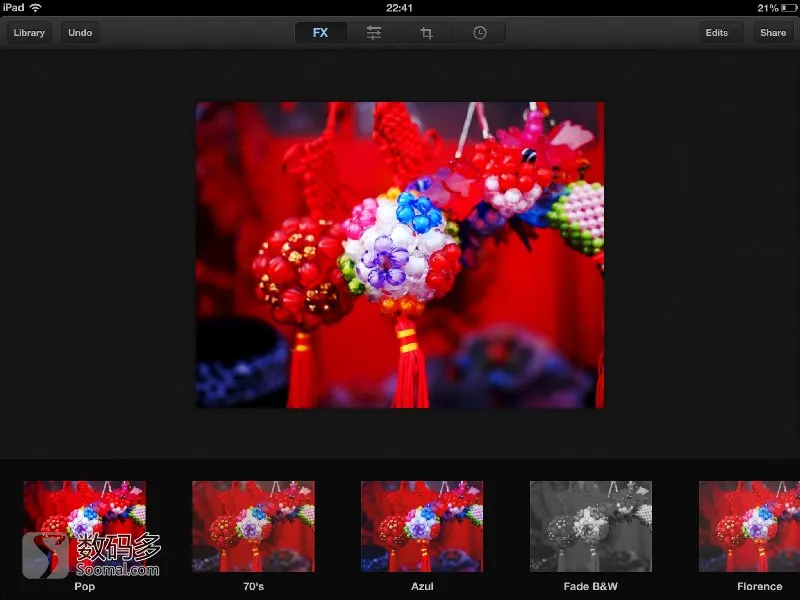The width and height of the screenshot is (800, 600).
Task: Open the Edits menu
Action: tap(721, 33)
